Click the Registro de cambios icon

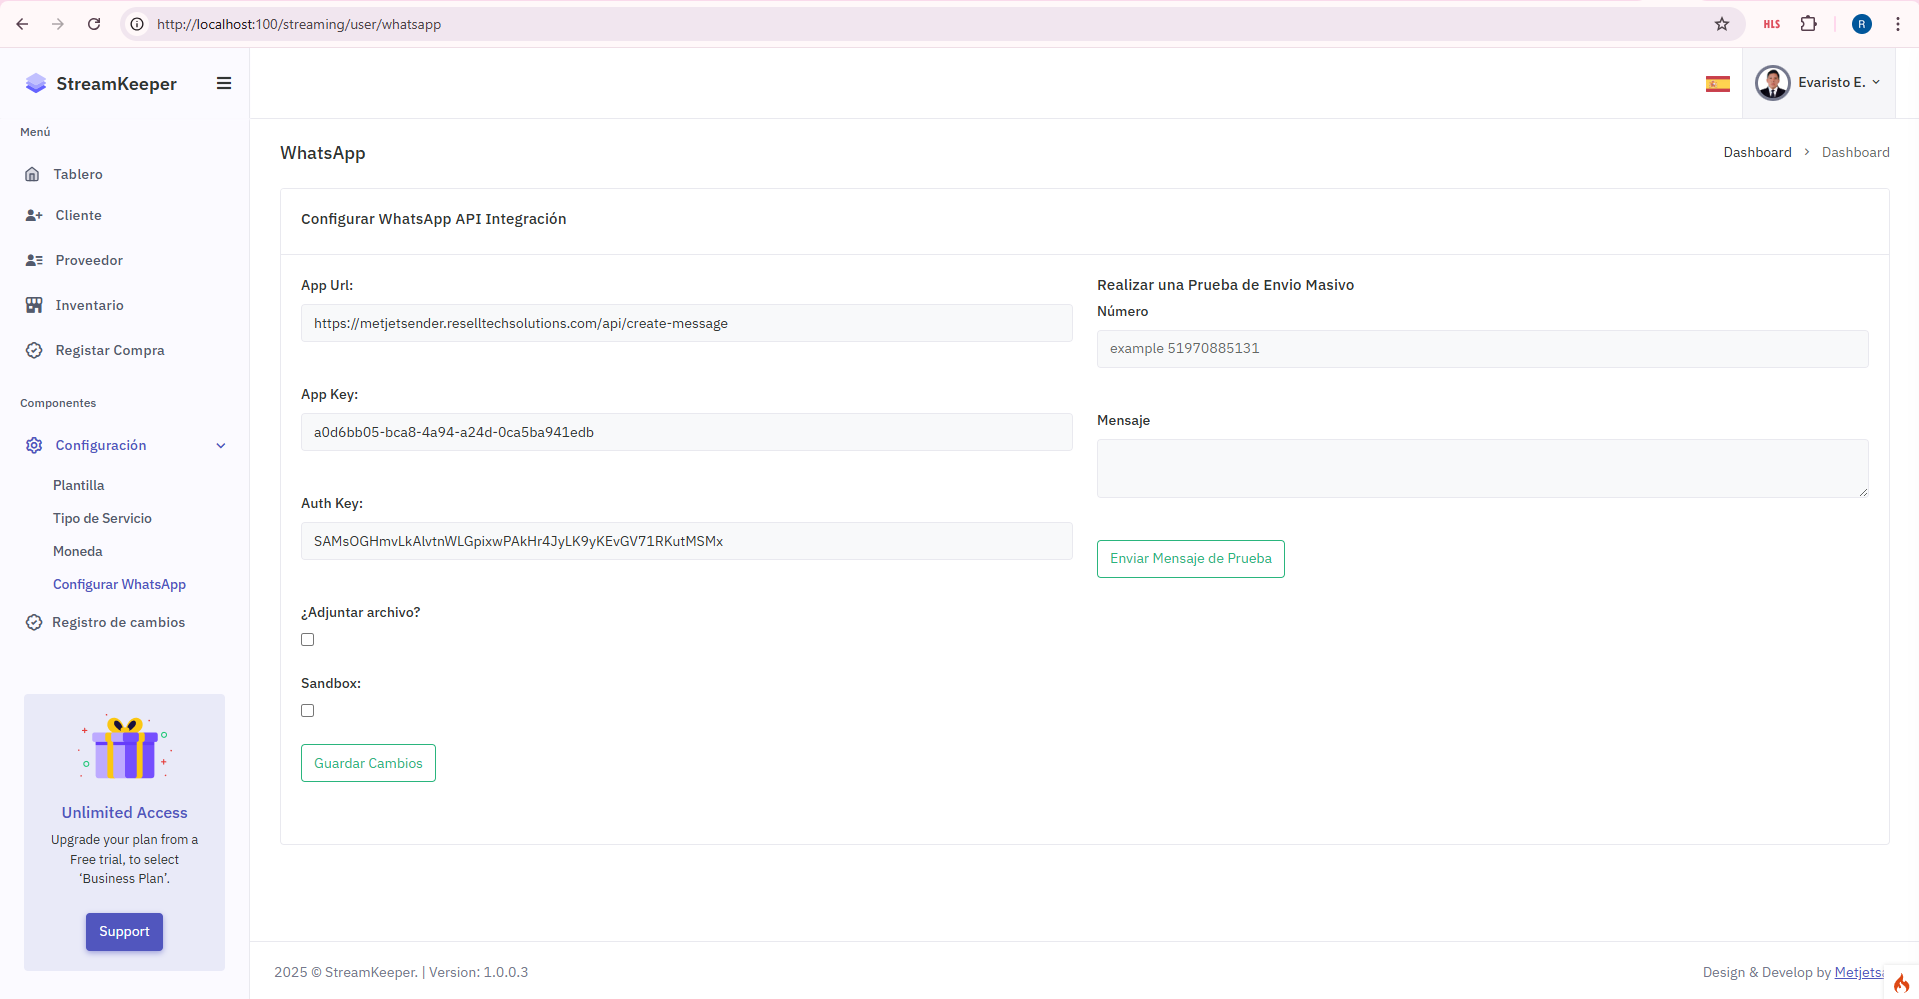34,623
